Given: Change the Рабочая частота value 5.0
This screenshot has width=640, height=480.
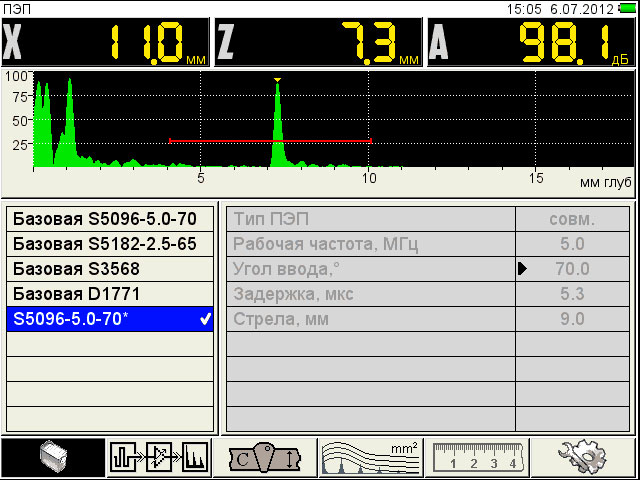Looking at the screenshot, I should tap(572, 243).
